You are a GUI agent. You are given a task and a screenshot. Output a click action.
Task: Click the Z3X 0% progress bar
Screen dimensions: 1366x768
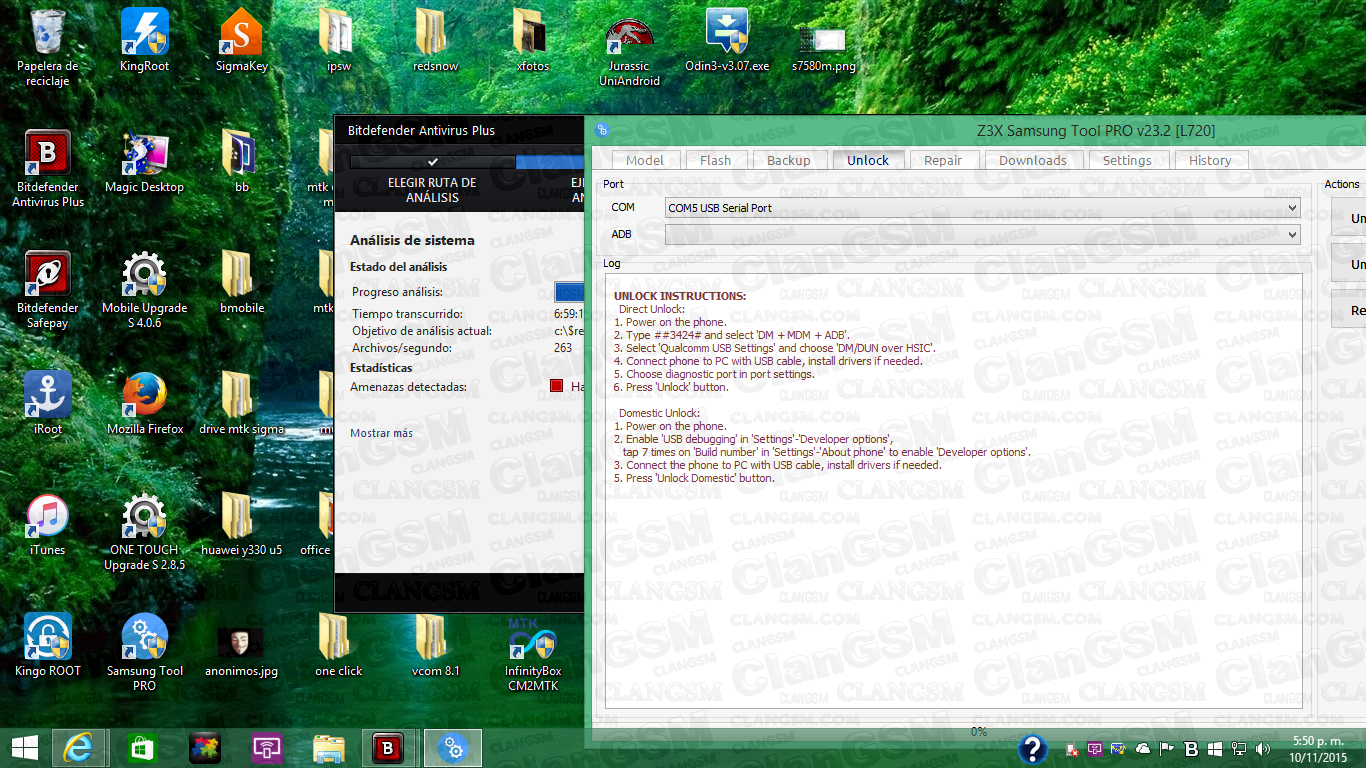pyautogui.click(x=979, y=732)
